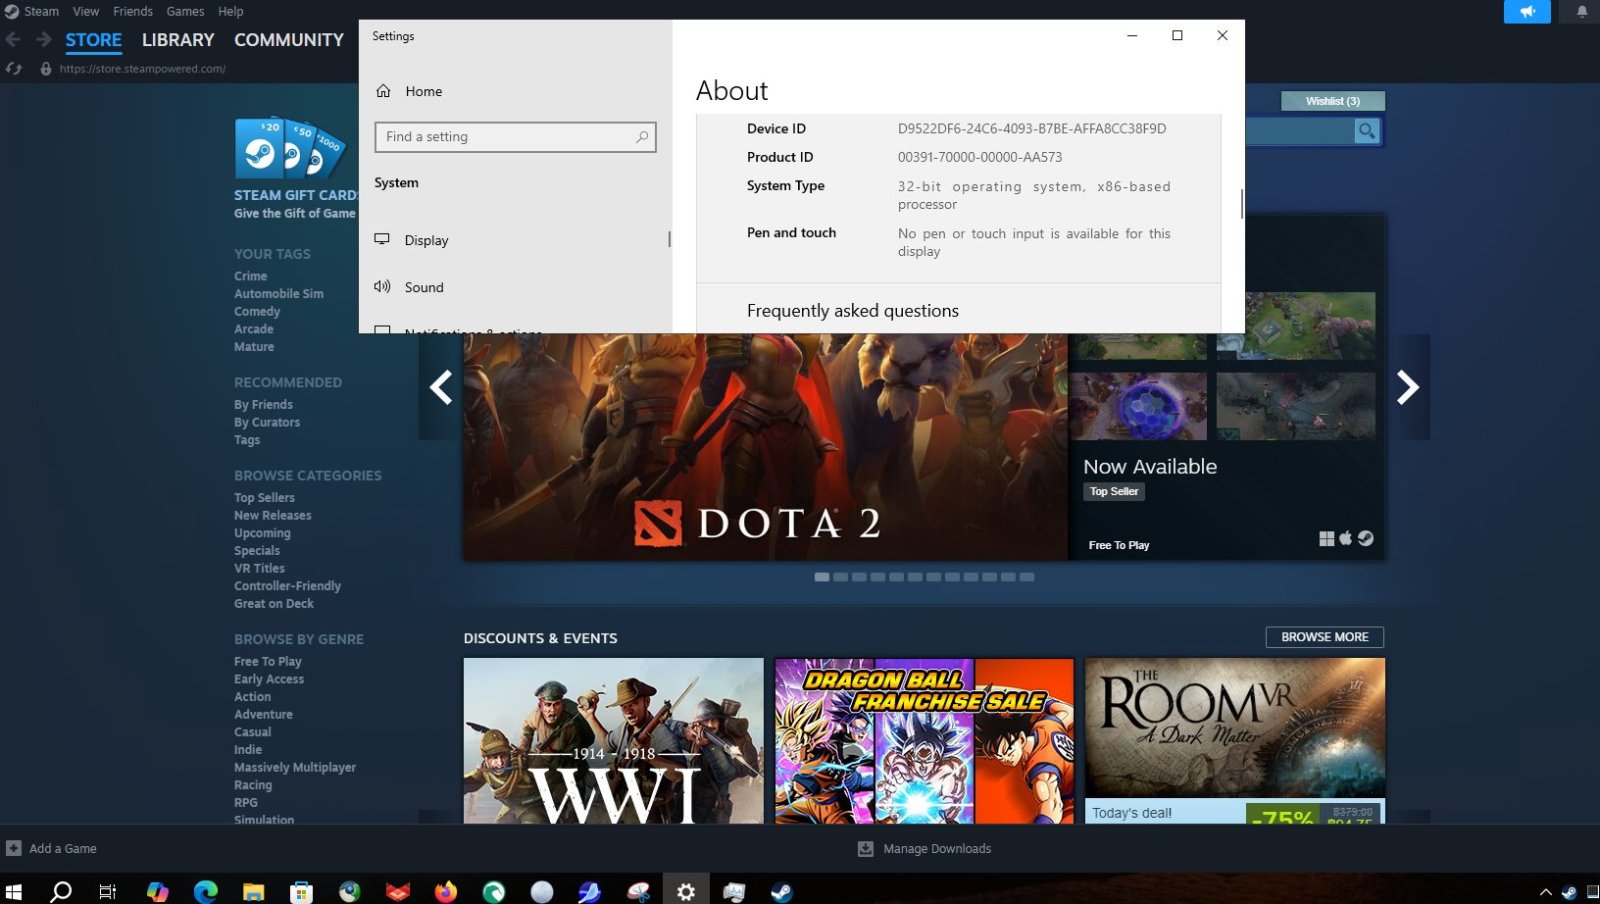Open the Friends menu
This screenshot has height=904, width=1600.
[133, 11]
